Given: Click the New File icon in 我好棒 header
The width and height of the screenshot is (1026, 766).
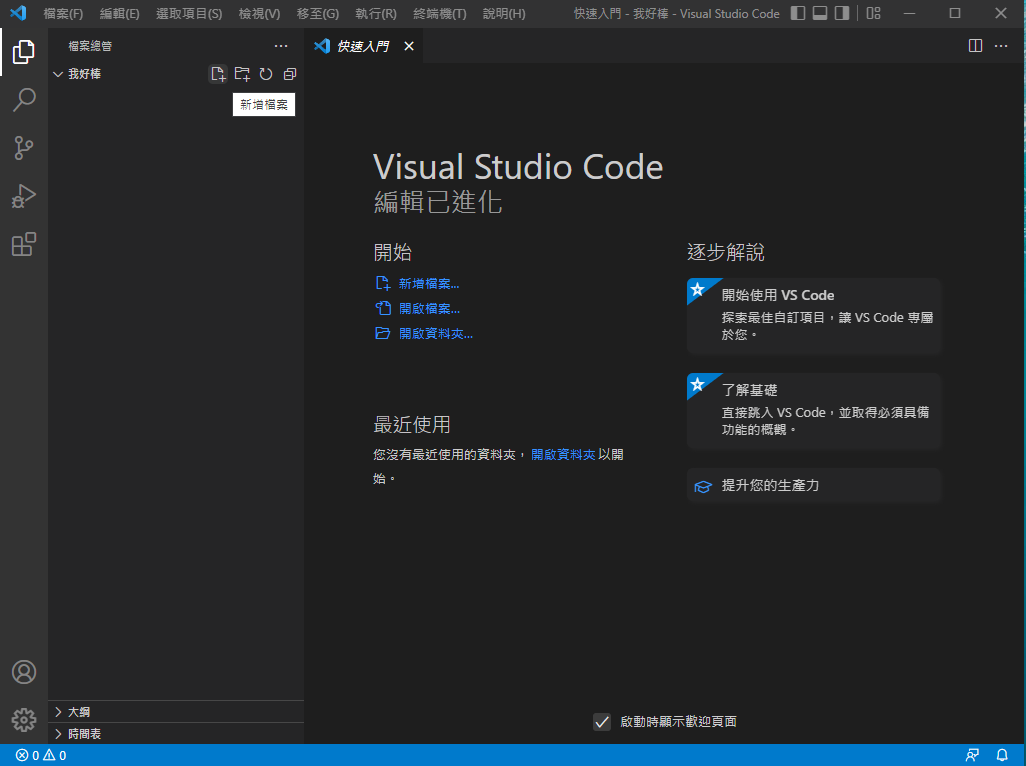Looking at the screenshot, I should pyautogui.click(x=218, y=74).
